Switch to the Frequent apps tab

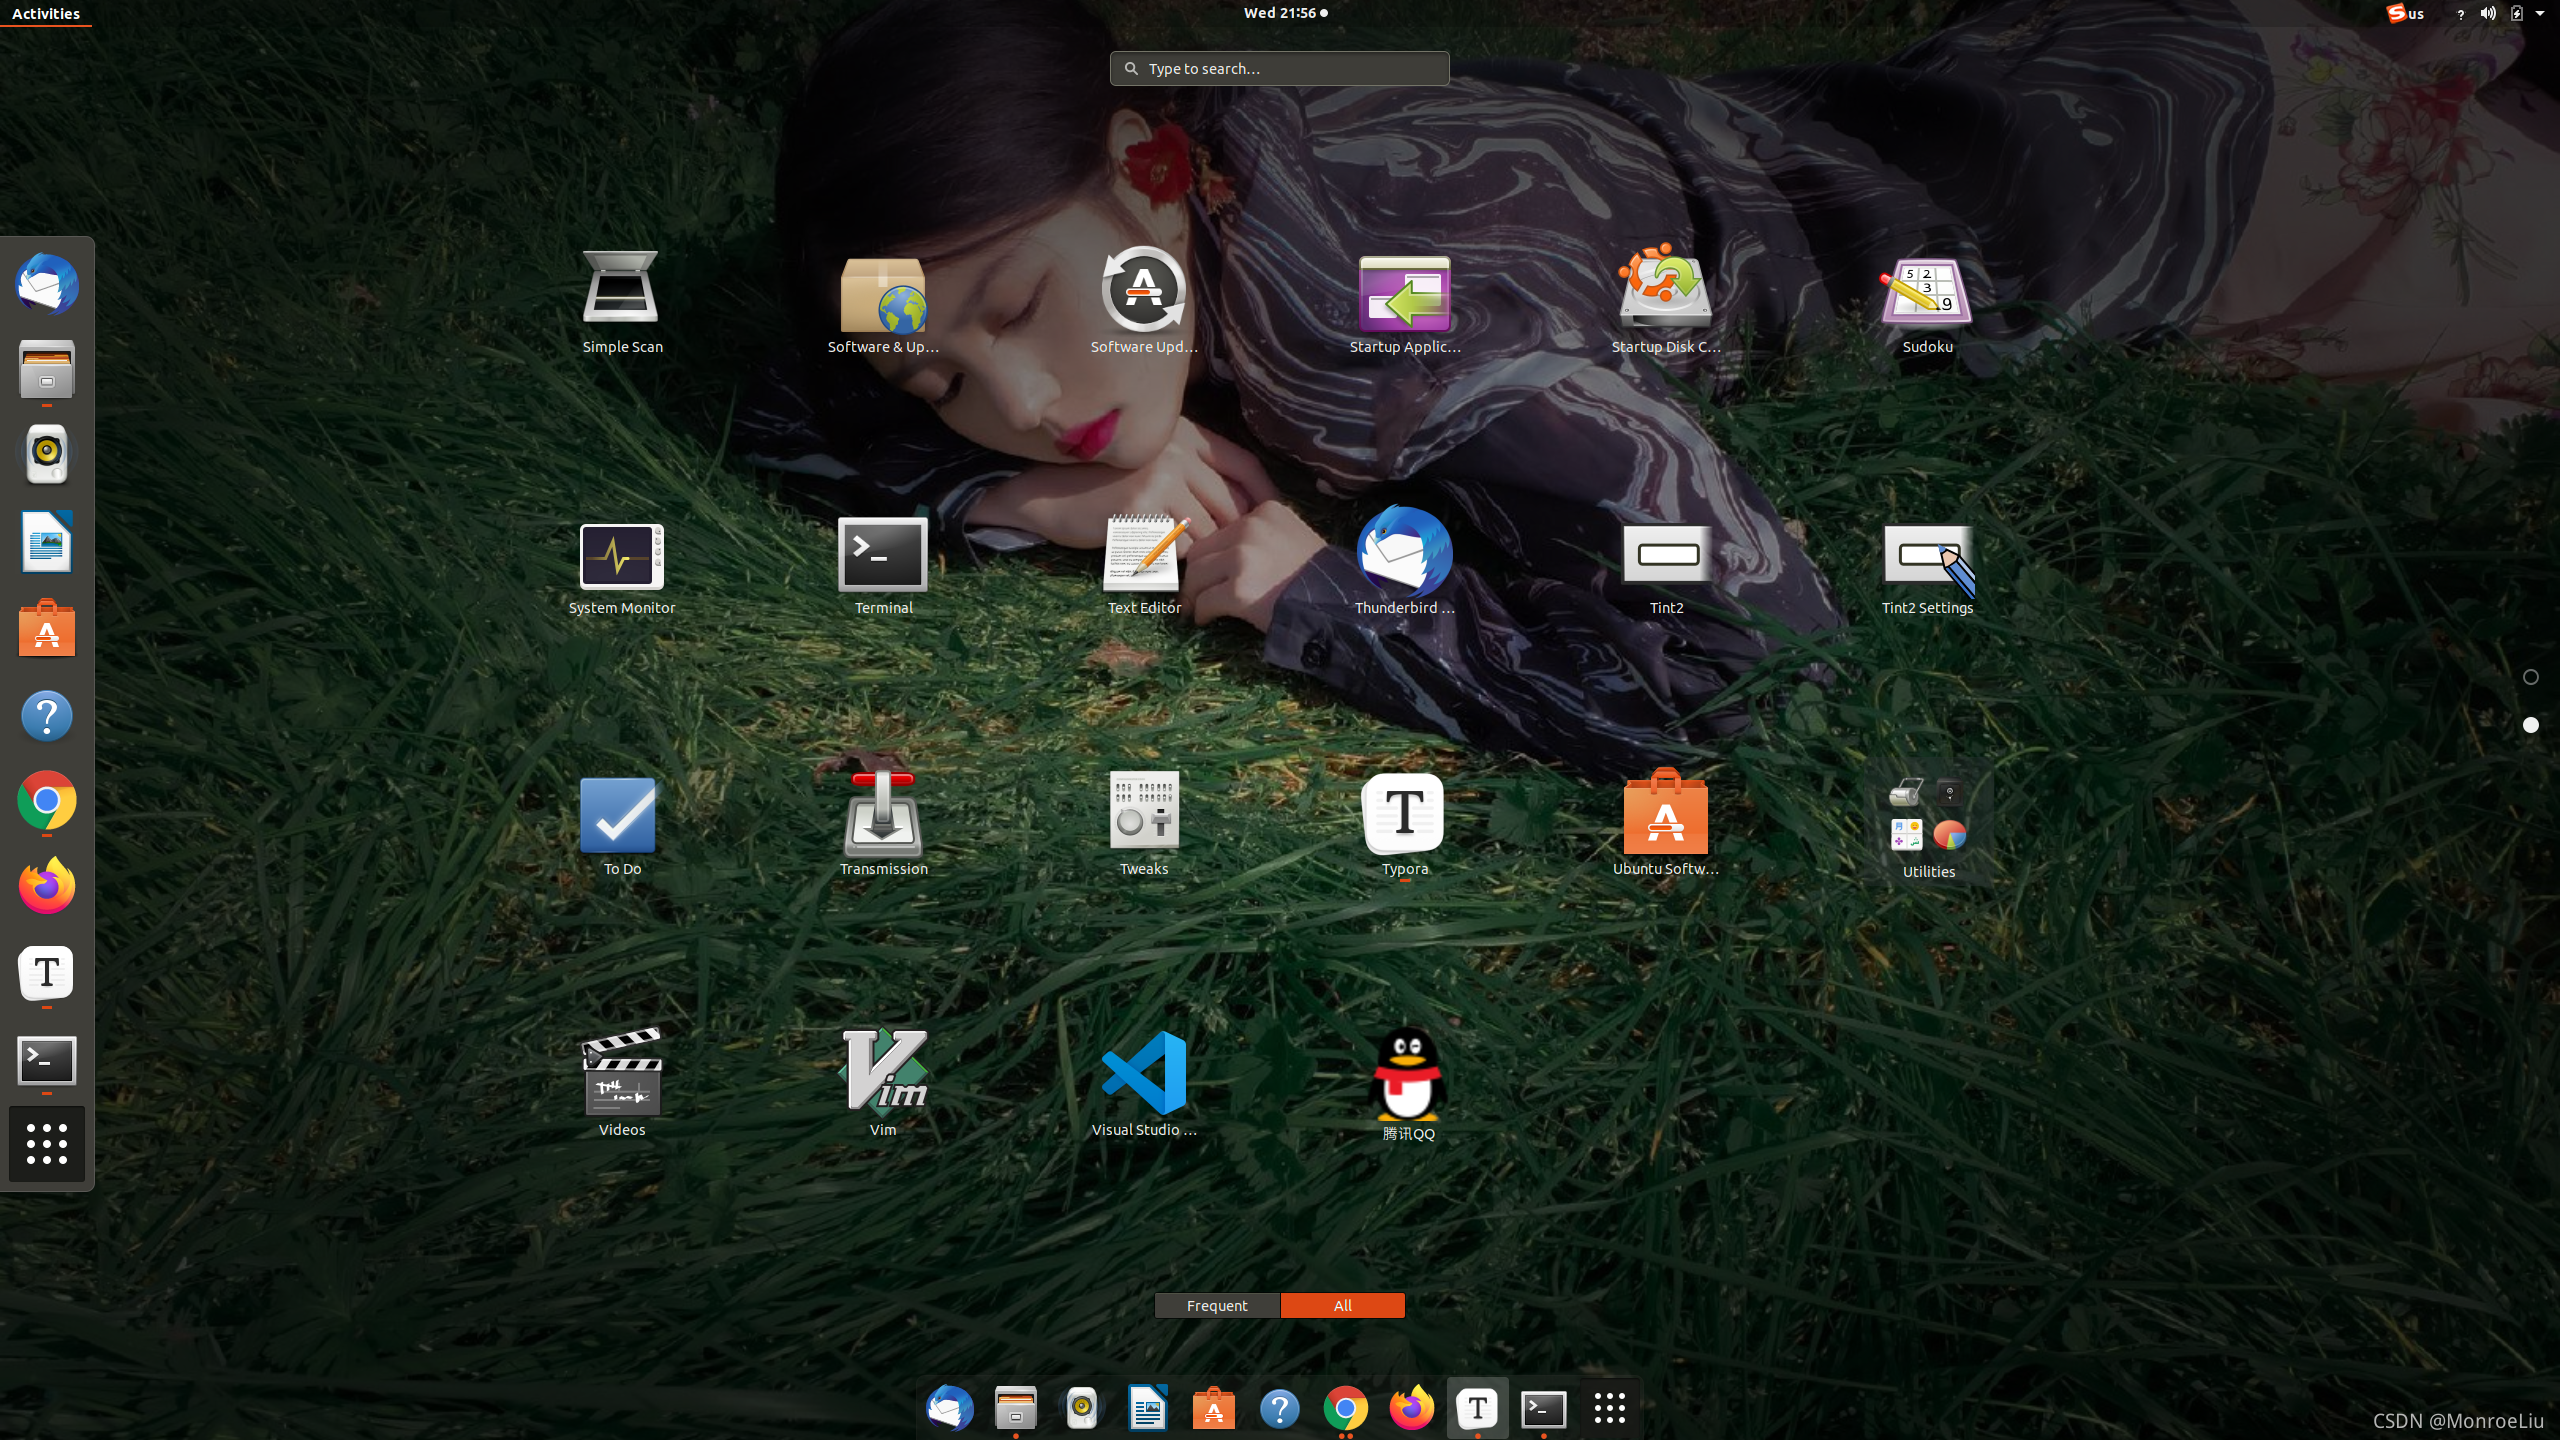coord(1217,1305)
